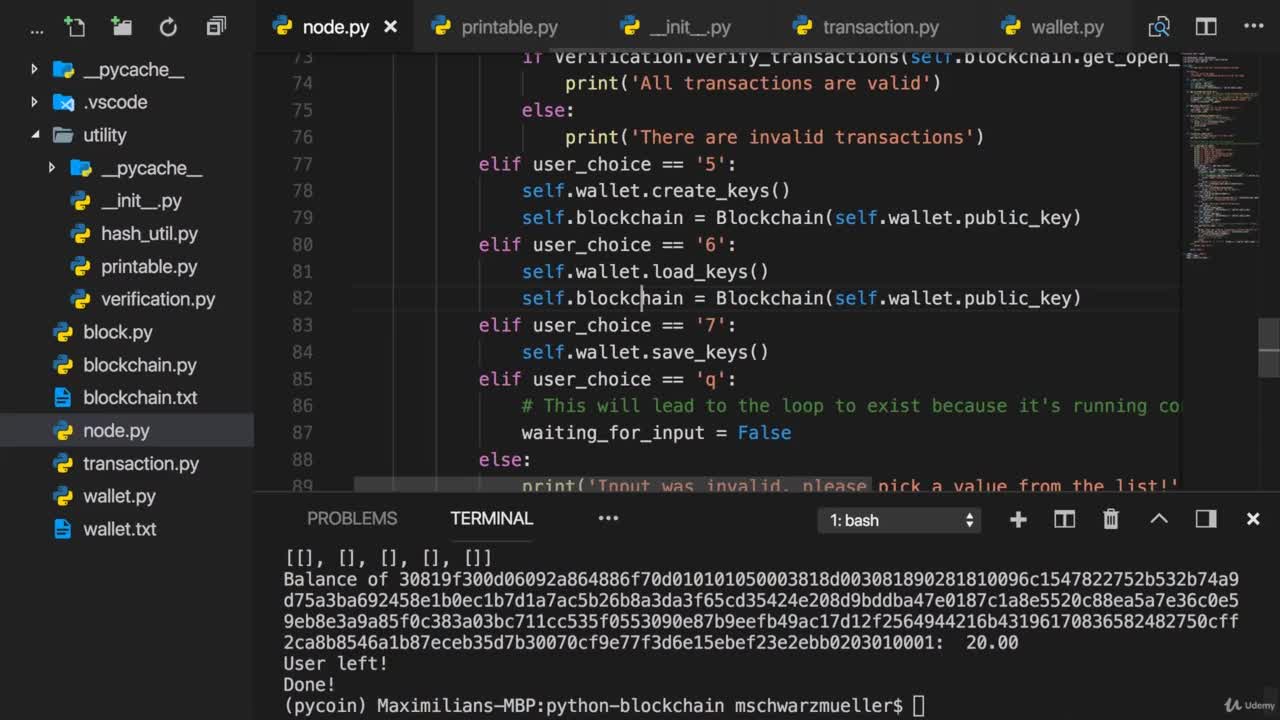The width and height of the screenshot is (1280, 720).
Task: Click 'self.wallet.load_keys()' on line 81
Action: 645,272
